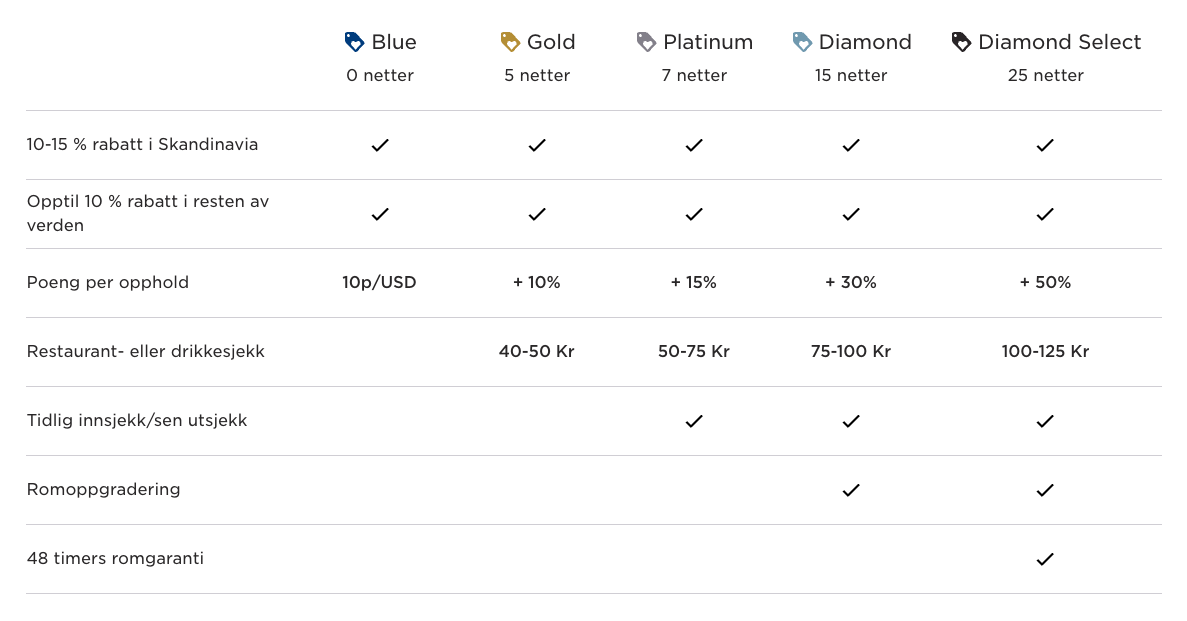The height and width of the screenshot is (621, 1187).
Task: Click the Restaurant- eller drikkesjekk label
Action: click(145, 351)
